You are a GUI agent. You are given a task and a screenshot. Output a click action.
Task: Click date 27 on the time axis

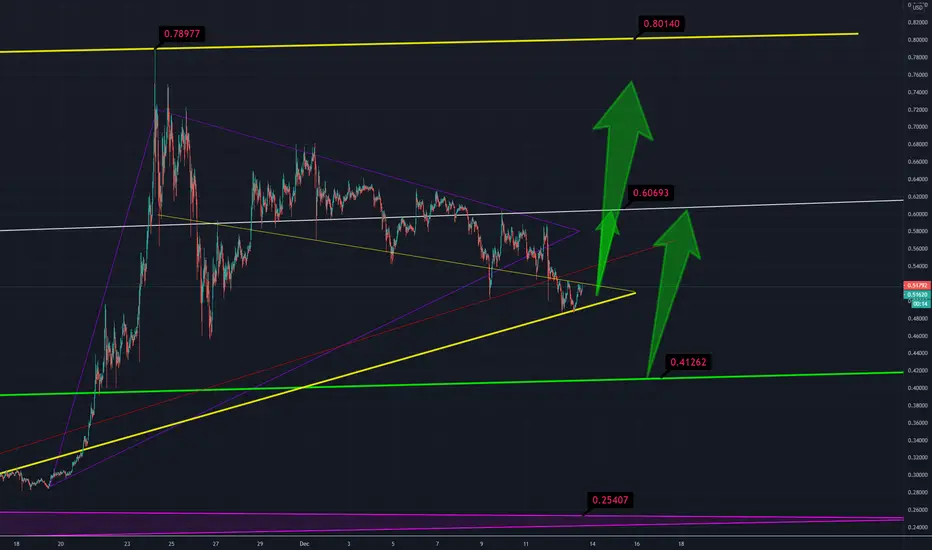click(216, 544)
